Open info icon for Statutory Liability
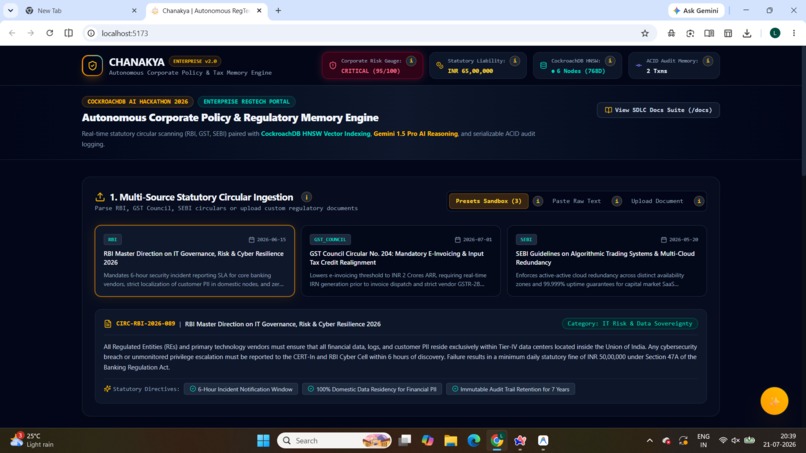 pos(515,61)
